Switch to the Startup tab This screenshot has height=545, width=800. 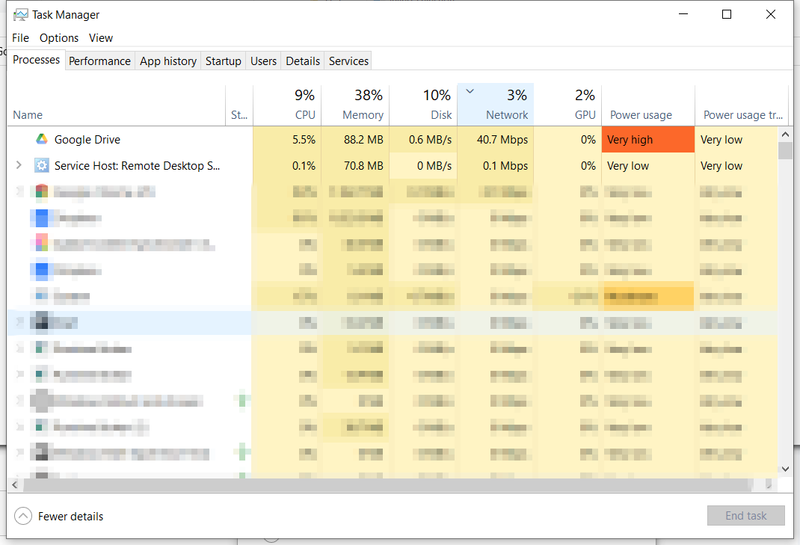pos(223,61)
